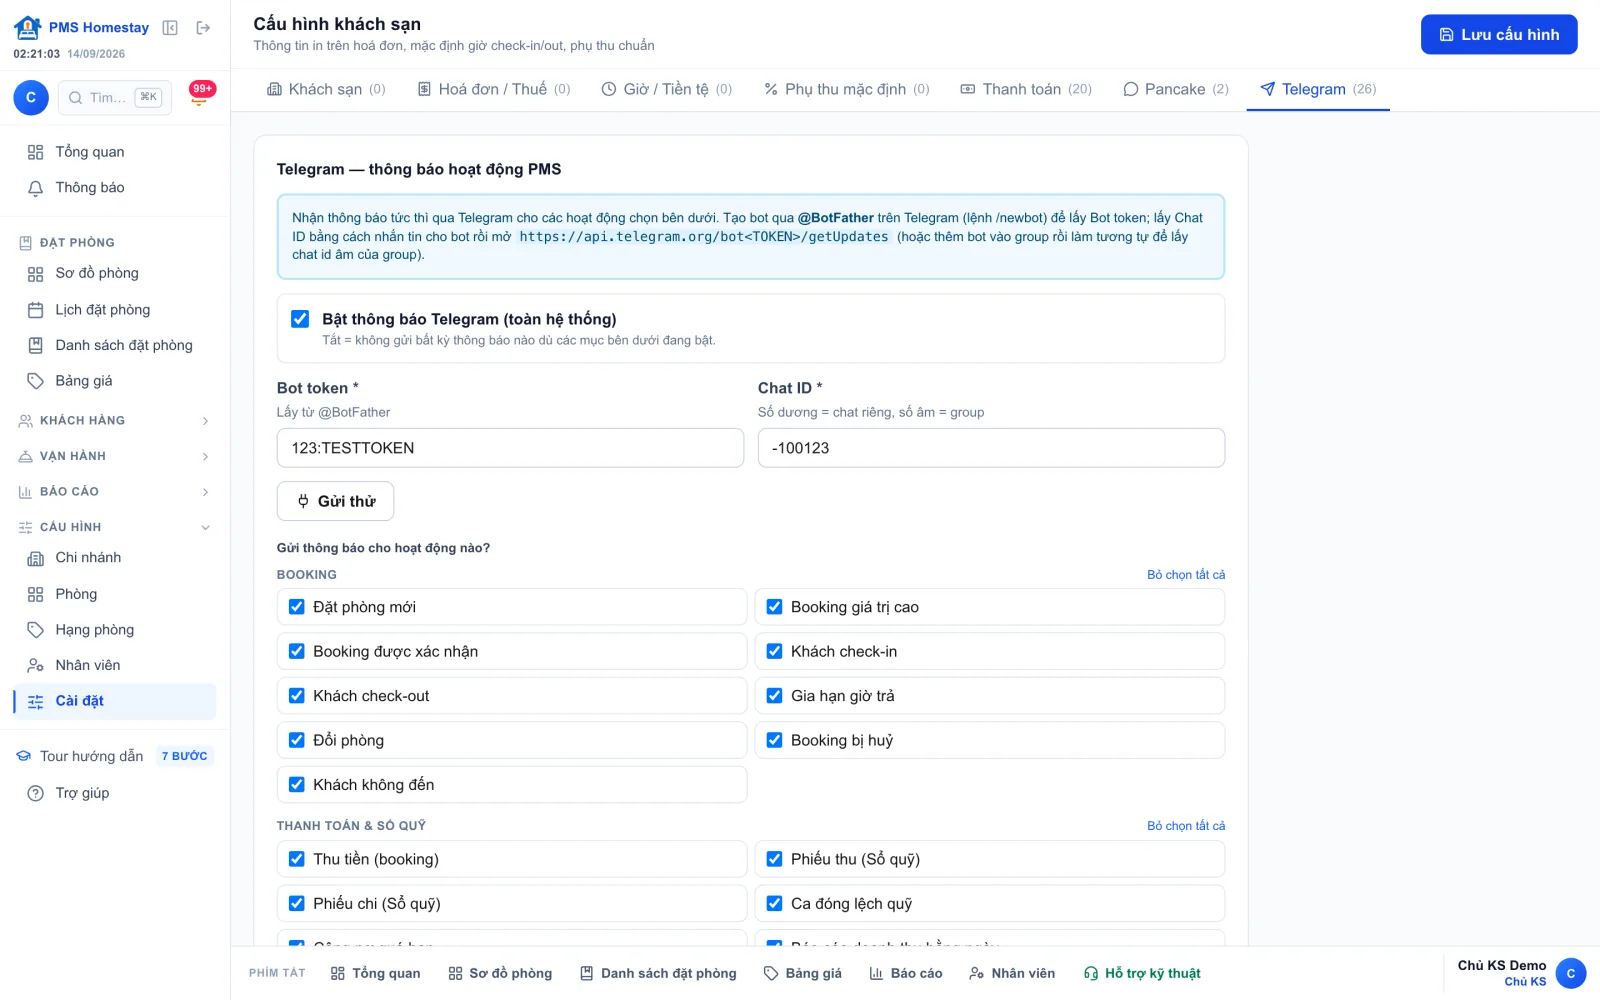
Task: Click the Thông báo bell icon in sidebar
Action: click(35, 188)
